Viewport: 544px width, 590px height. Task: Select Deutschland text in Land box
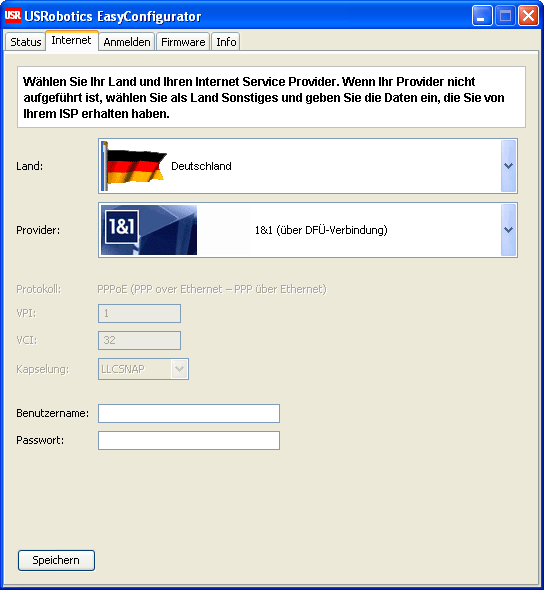click(x=201, y=166)
